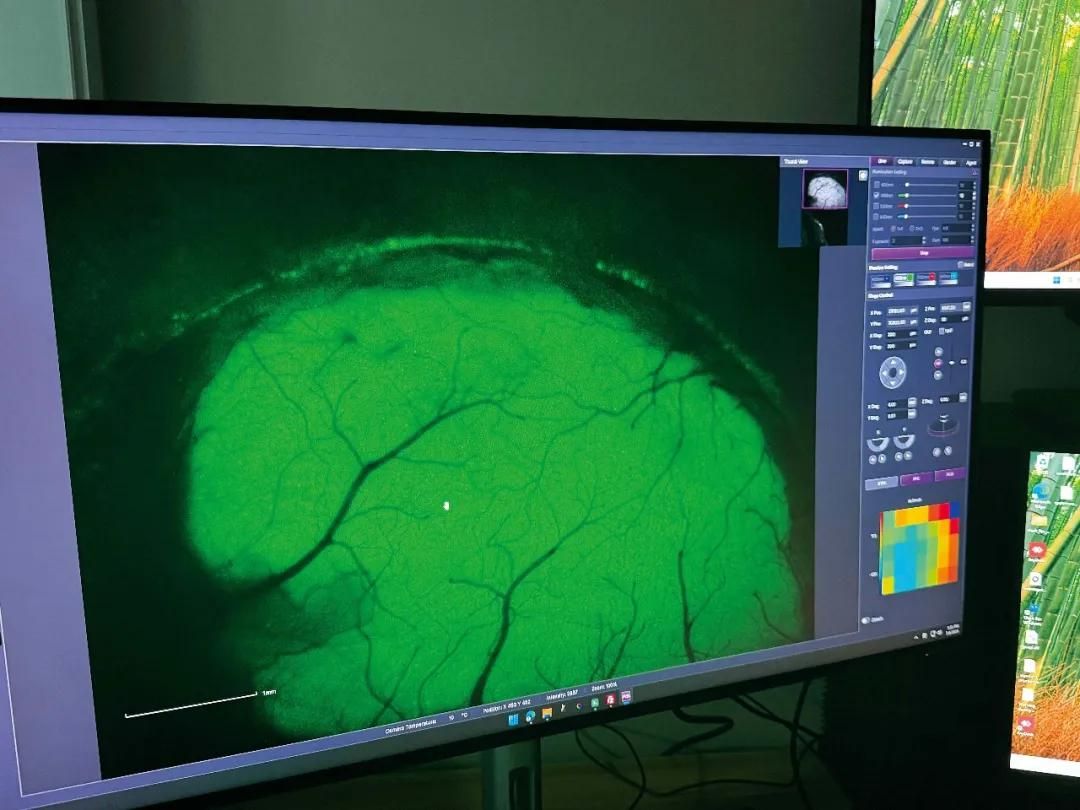Click the Z position field side button

coord(966,307)
